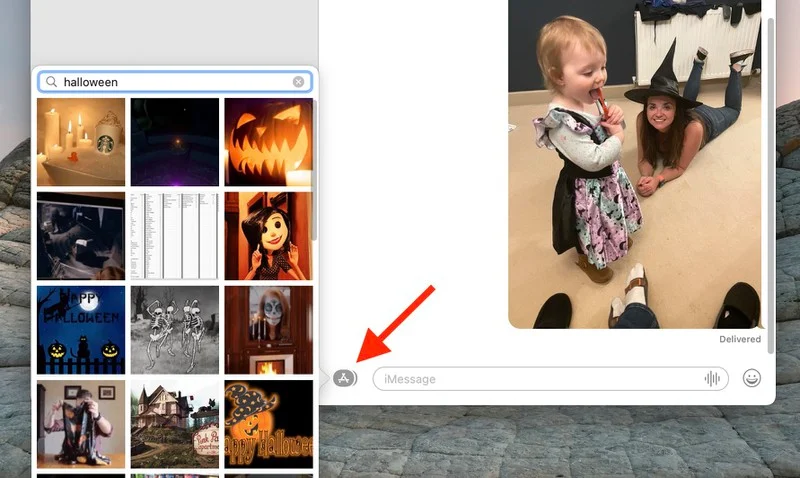This screenshot has height=478, width=800.
Task: Select the glowing jack-o'-lantern GIF
Action: point(268,142)
